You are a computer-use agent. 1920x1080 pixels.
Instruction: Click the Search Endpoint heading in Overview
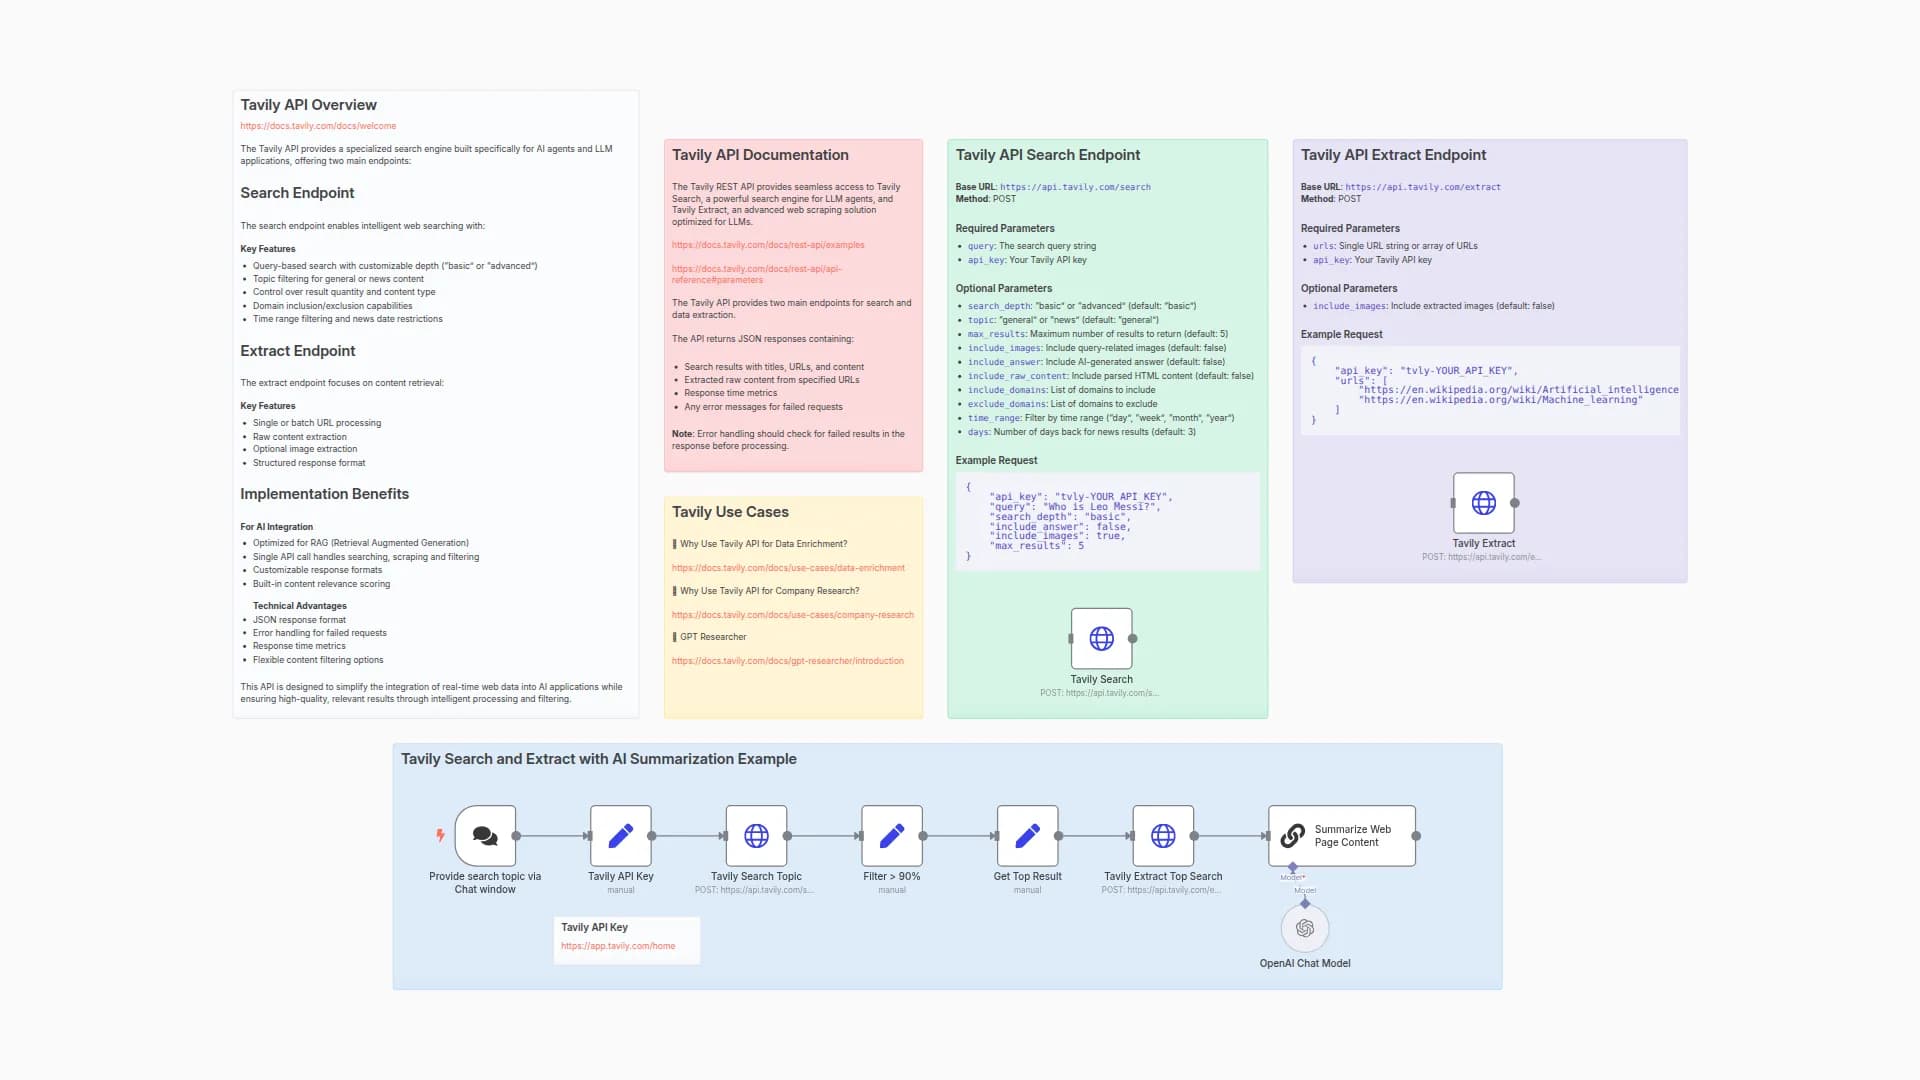[297, 193]
